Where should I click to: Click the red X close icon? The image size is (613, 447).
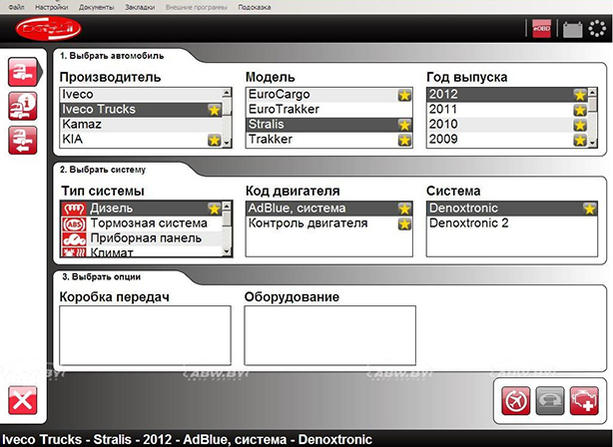[x=23, y=400]
